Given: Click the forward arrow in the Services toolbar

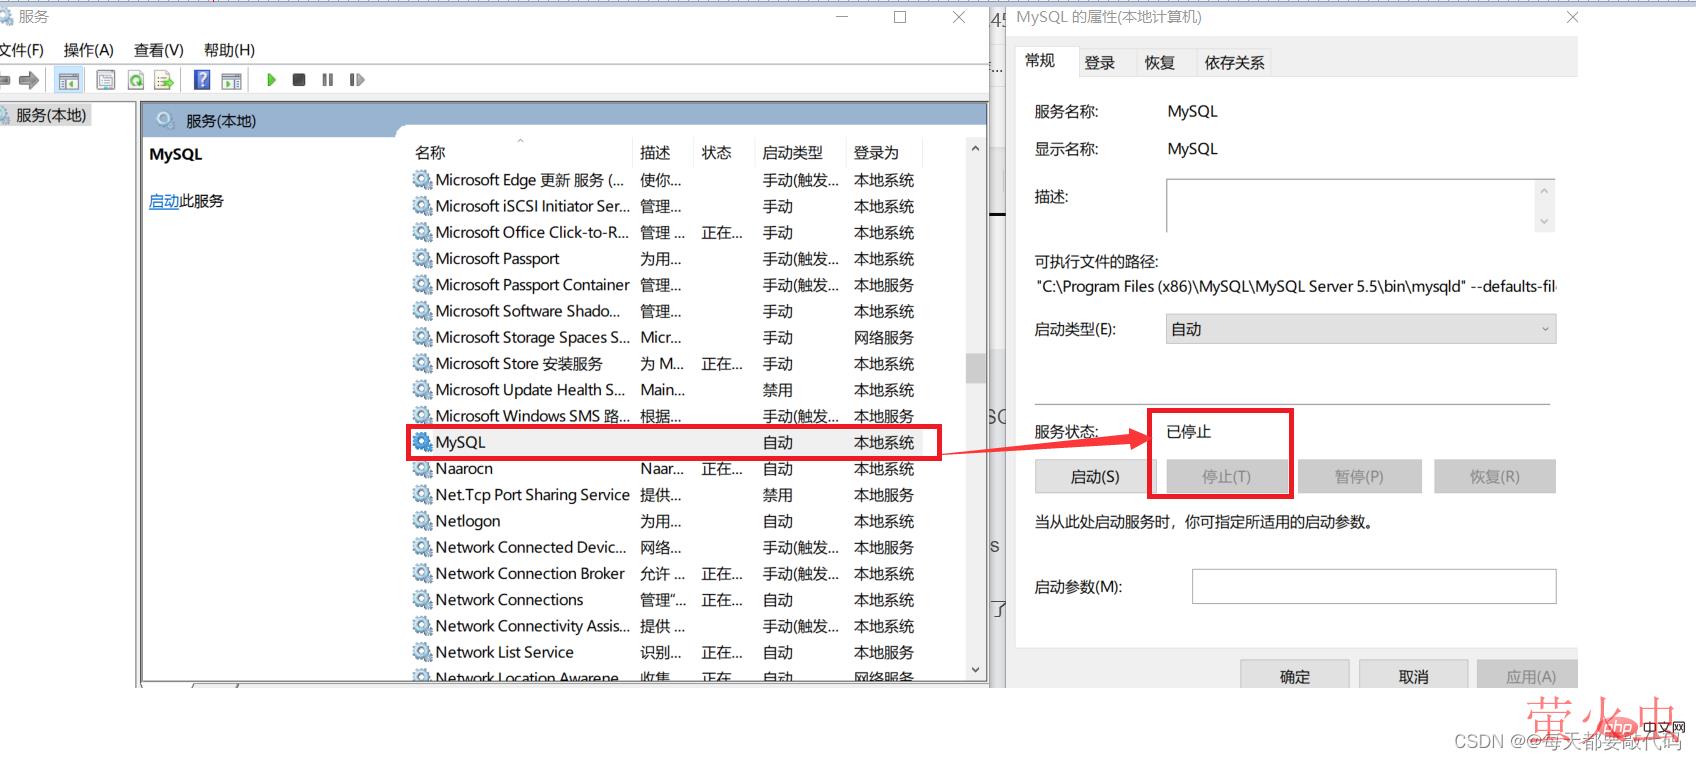Looking at the screenshot, I should tap(29, 80).
